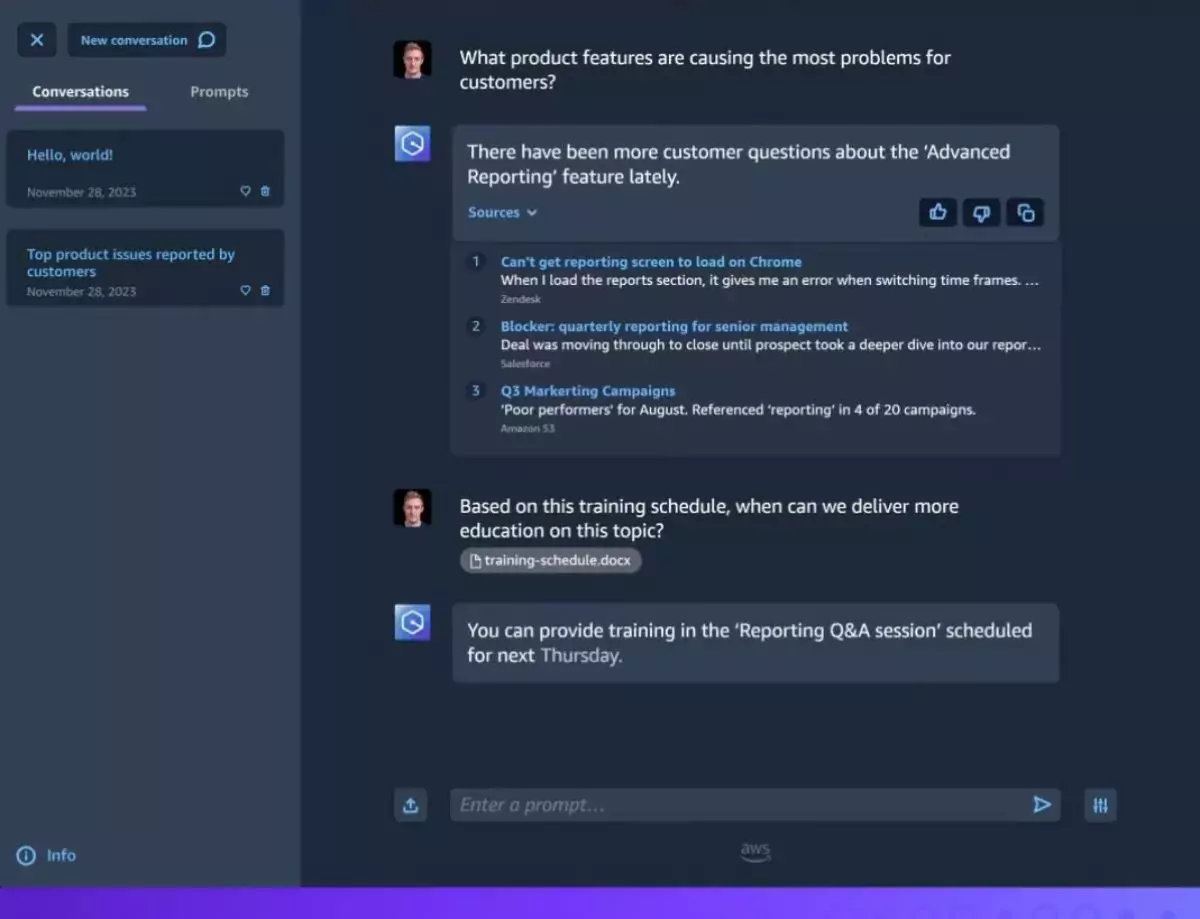The height and width of the screenshot is (919, 1200).
Task: Open the Info link
Action: 46,855
